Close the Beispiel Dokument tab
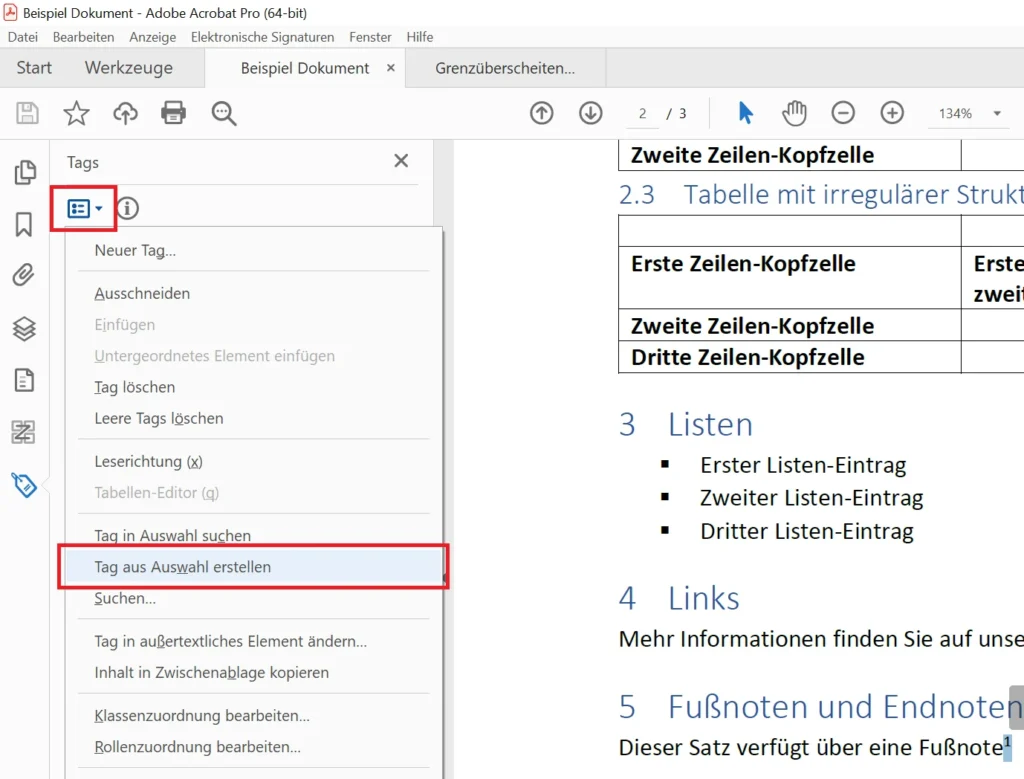Image resolution: width=1024 pixels, height=779 pixels. 391,68
